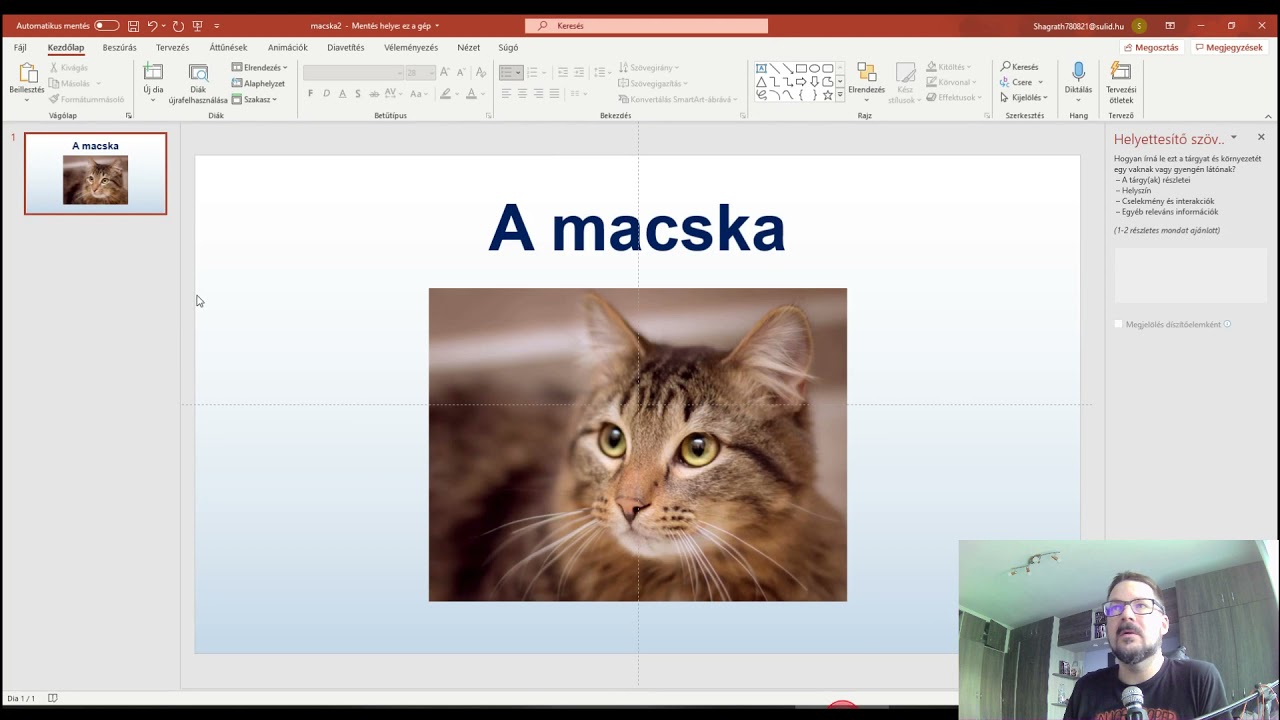
Task: Check the Megjelölés díszítőelemként checkbox
Action: tap(1119, 324)
